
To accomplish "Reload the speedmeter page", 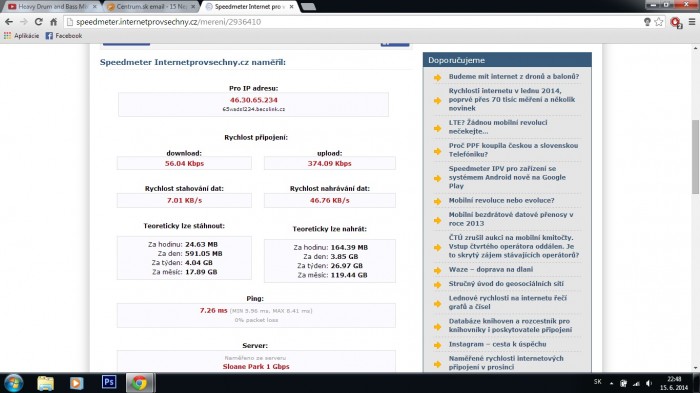I will [x=38, y=21].
